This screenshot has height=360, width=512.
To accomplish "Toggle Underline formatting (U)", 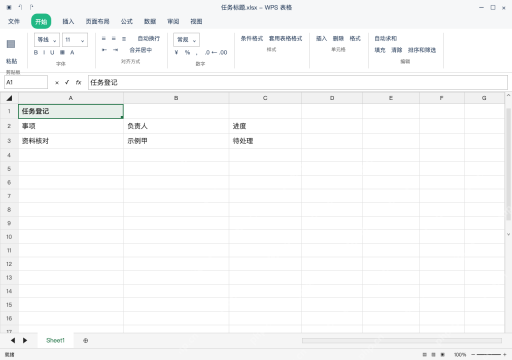I will pos(52,52).
